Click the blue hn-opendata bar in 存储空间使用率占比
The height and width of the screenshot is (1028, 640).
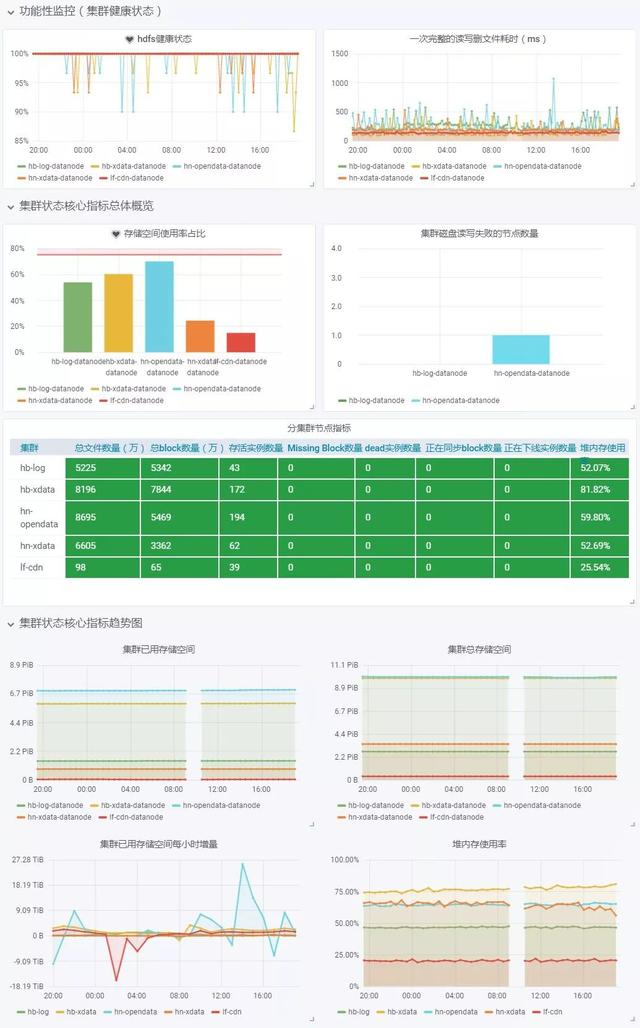coord(159,307)
